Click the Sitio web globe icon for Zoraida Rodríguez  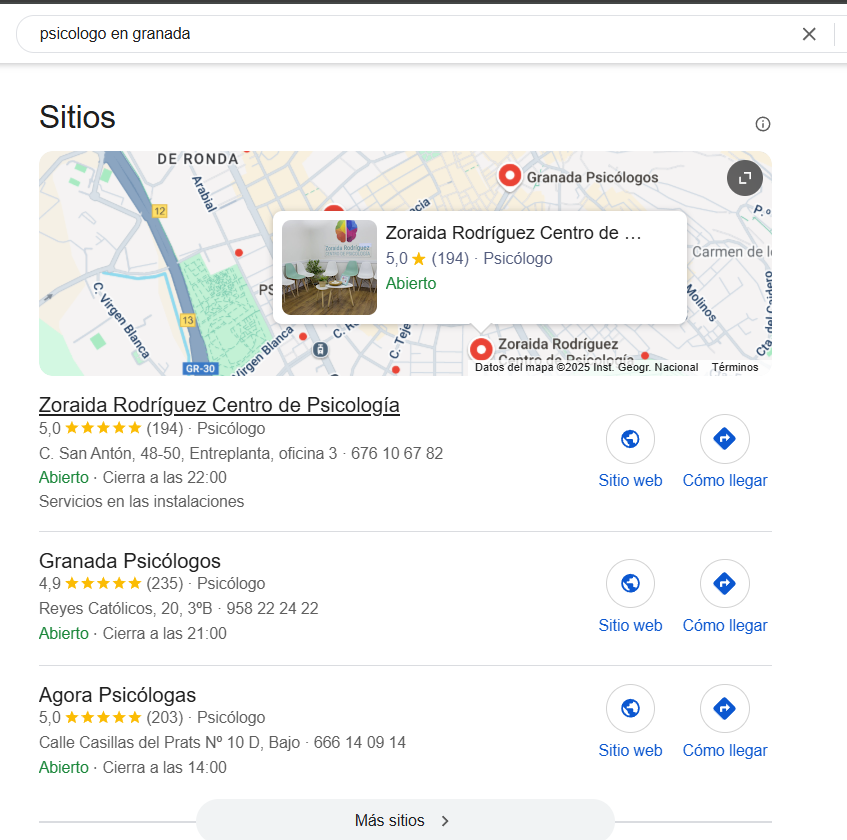click(x=630, y=439)
